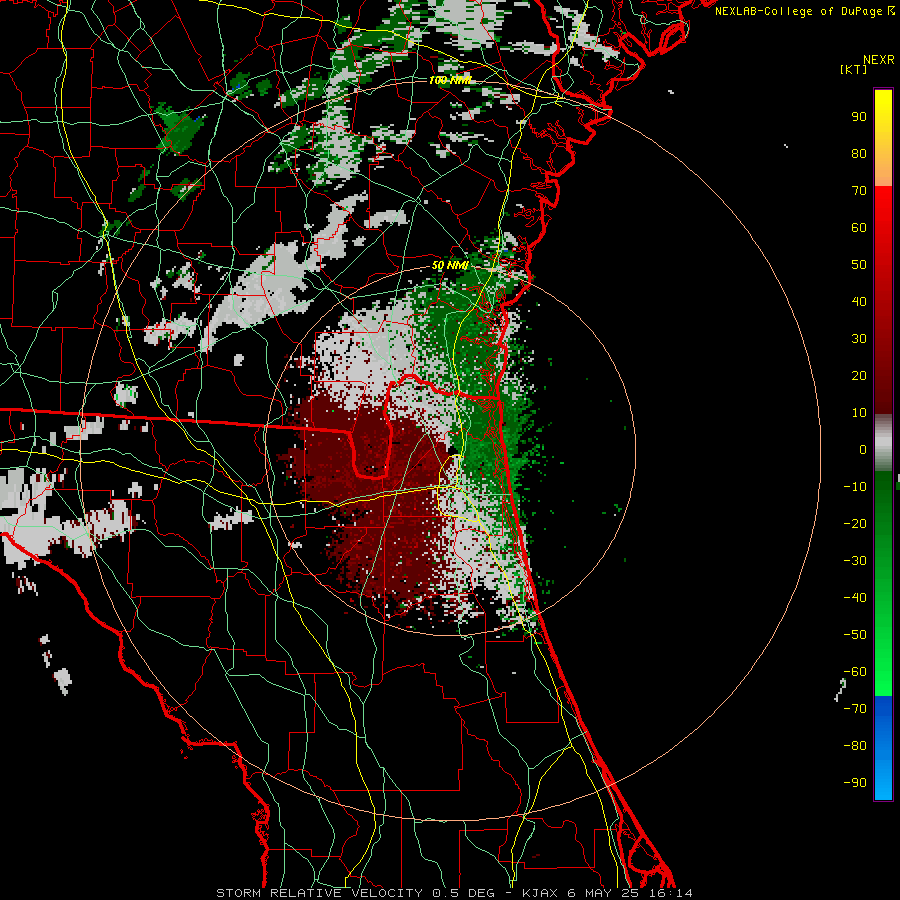Click the -10 value on the velocity scale
900x900 pixels.
(855, 487)
